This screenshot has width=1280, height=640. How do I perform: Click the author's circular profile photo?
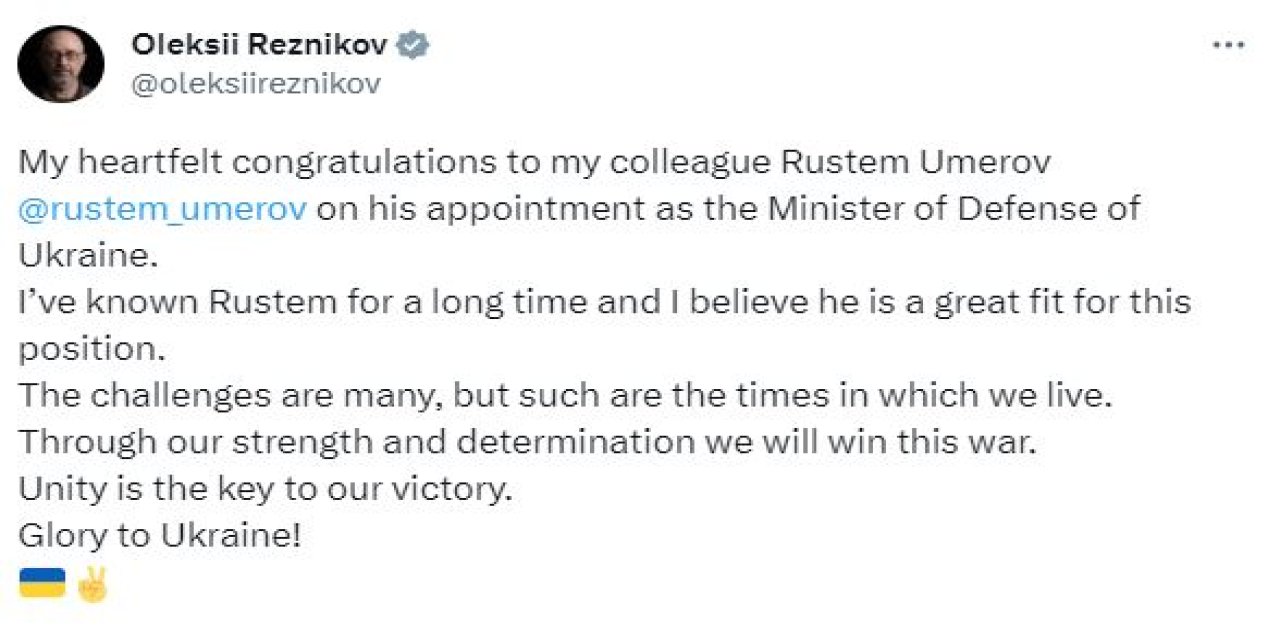click(60, 60)
